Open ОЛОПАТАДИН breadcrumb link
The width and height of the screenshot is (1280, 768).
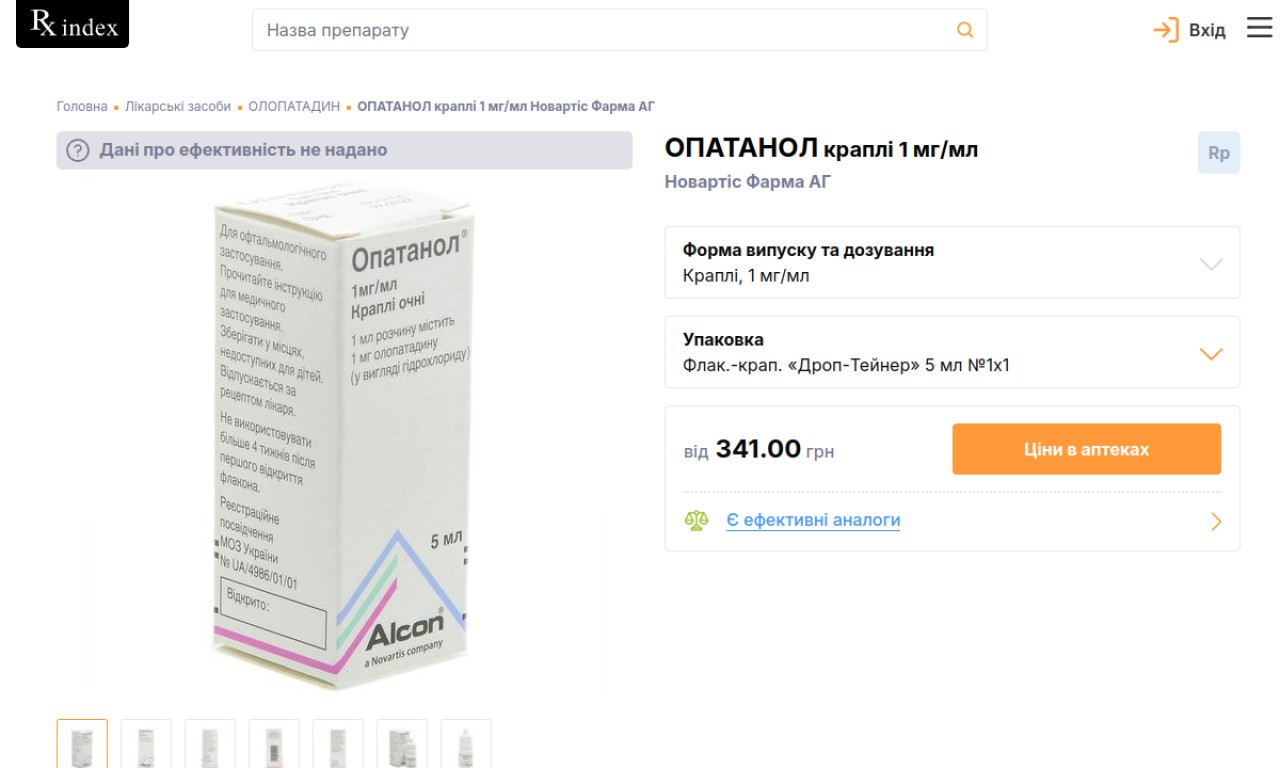click(x=294, y=106)
